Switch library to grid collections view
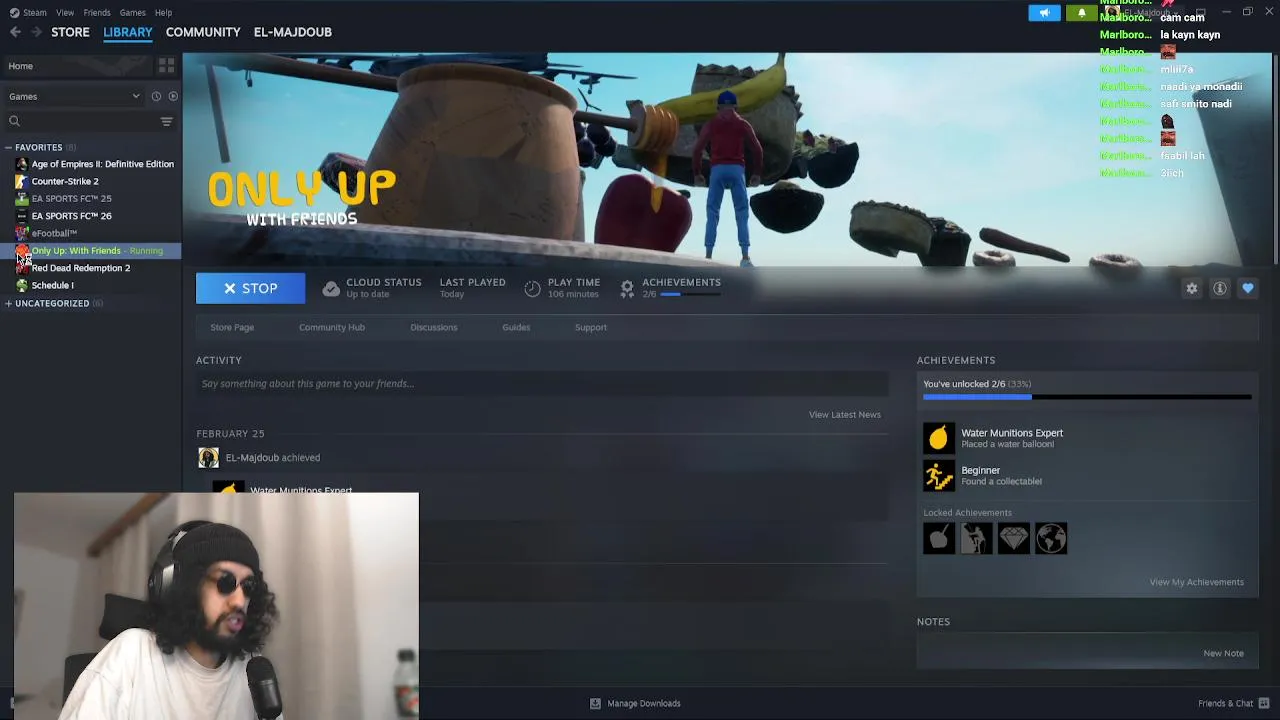Image resolution: width=1280 pixels, height=720 pixels. 167,66
